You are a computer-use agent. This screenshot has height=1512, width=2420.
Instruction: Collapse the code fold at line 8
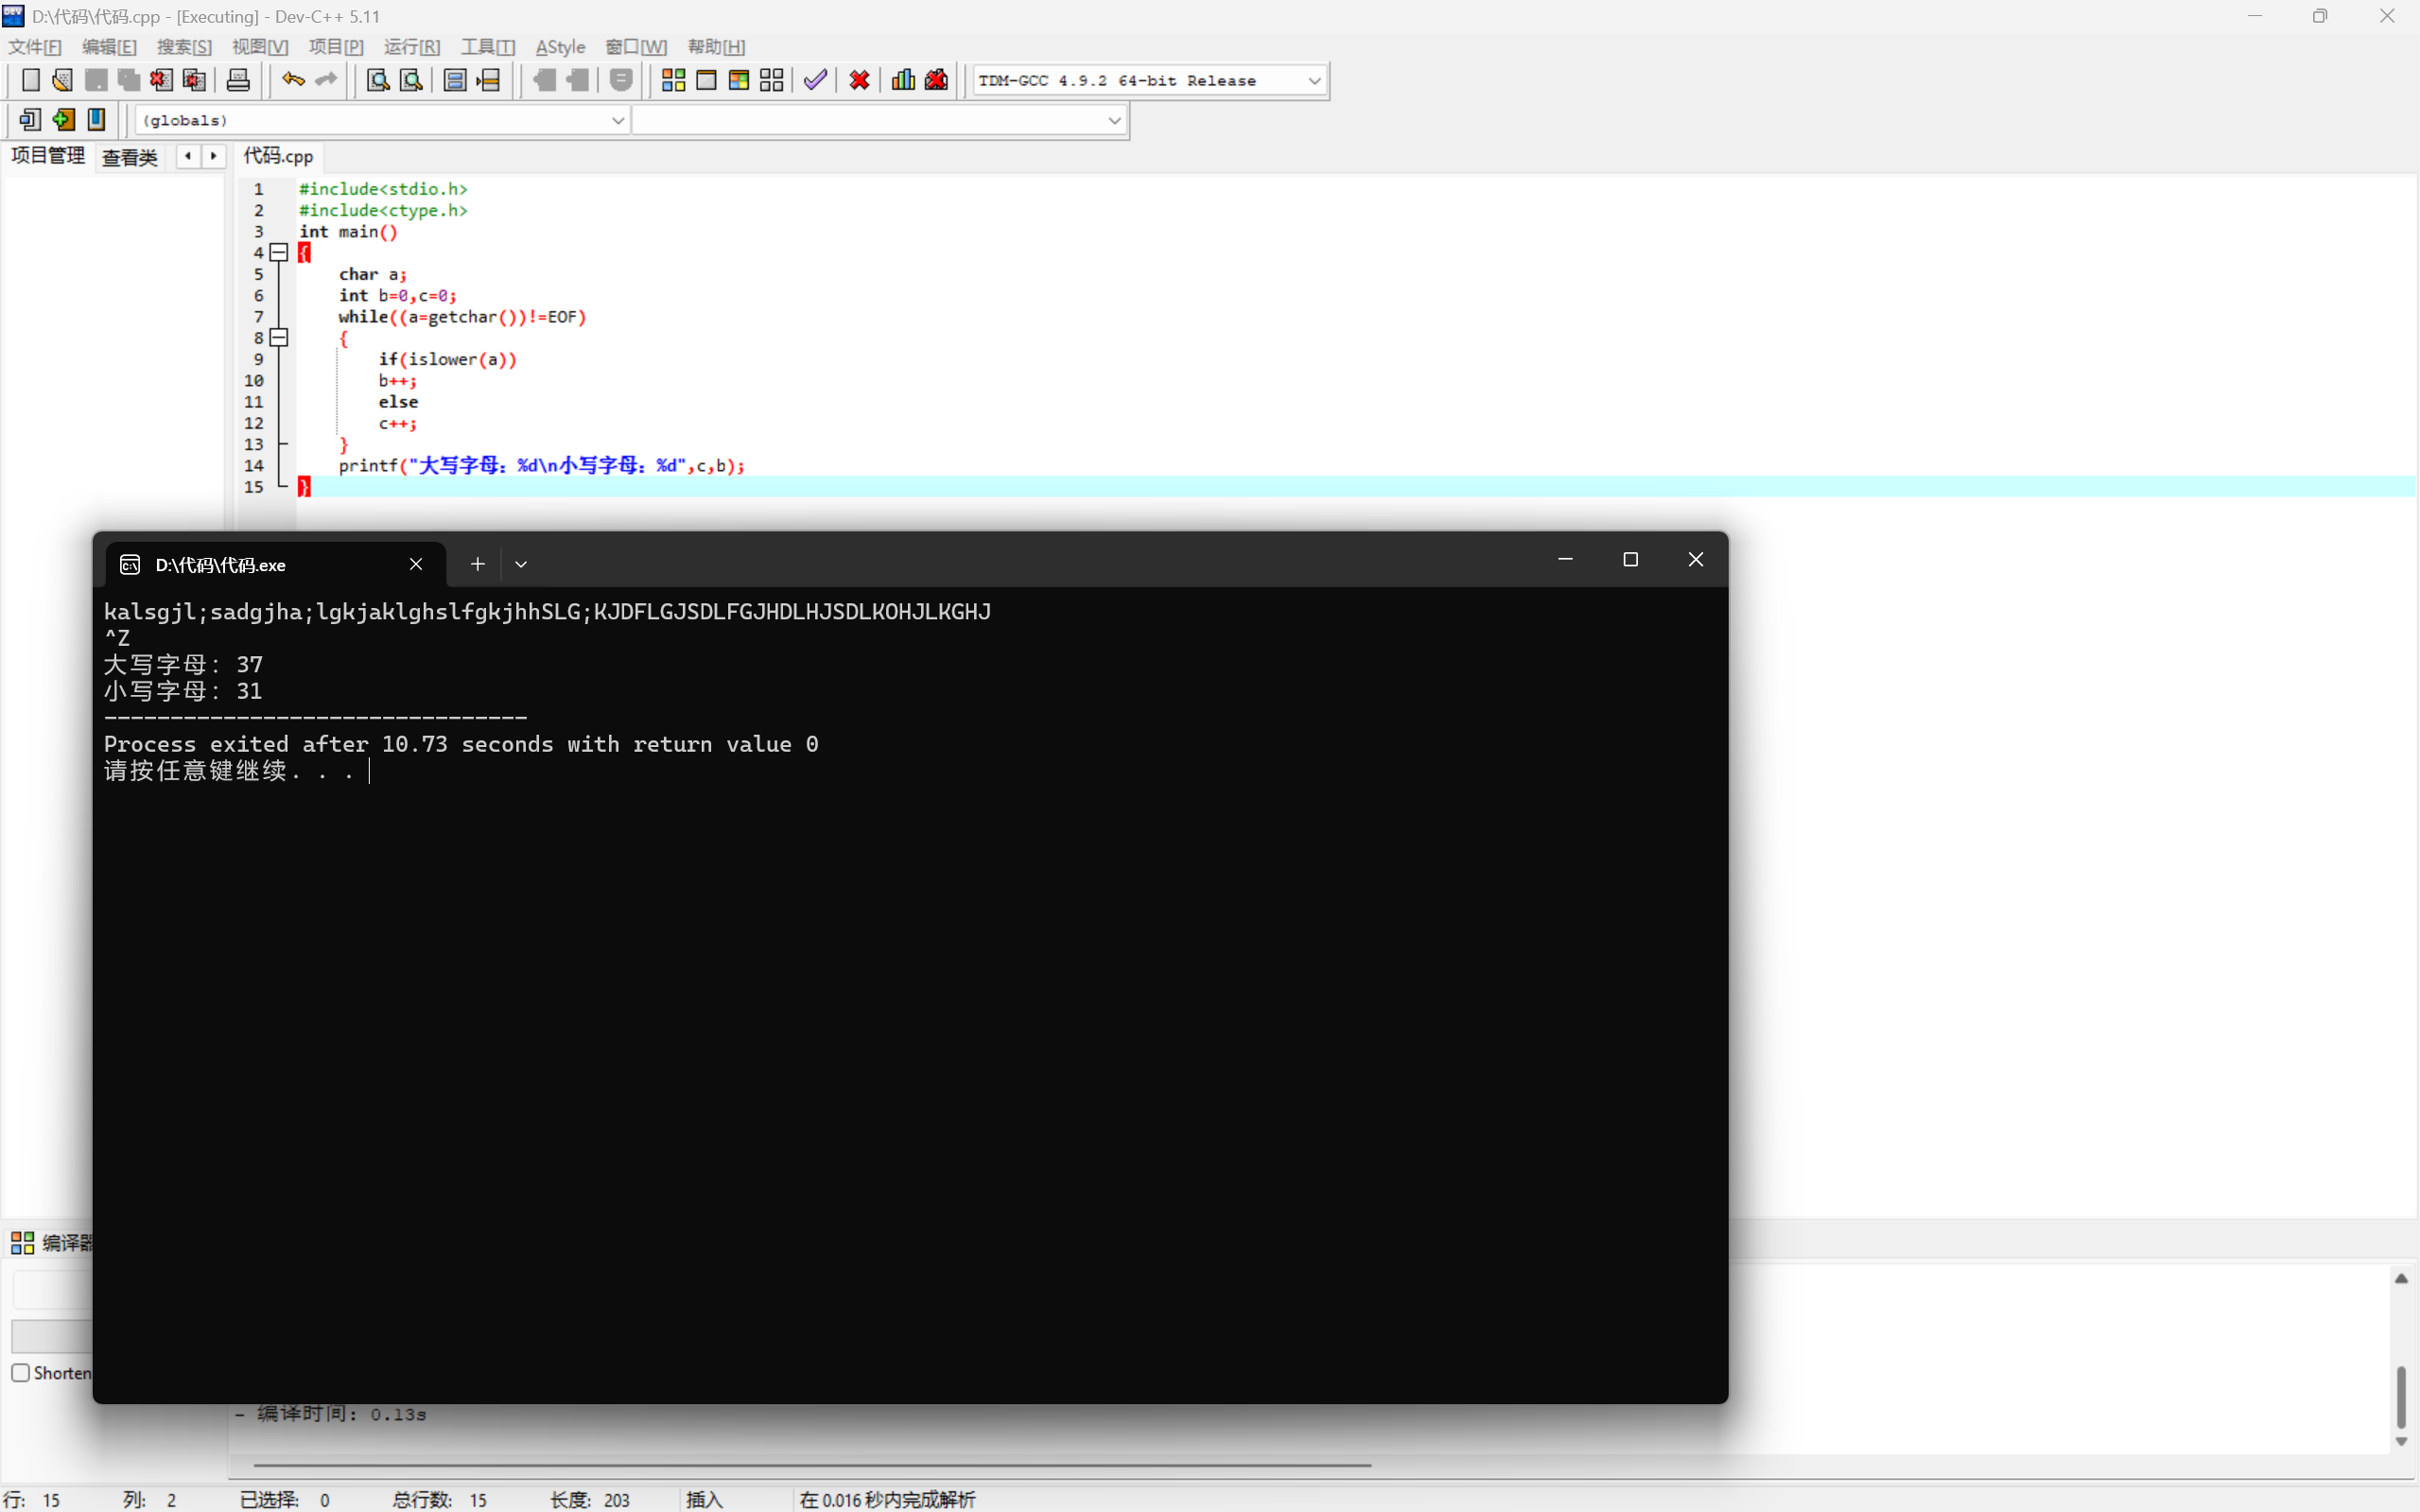[x=280, y=338]
